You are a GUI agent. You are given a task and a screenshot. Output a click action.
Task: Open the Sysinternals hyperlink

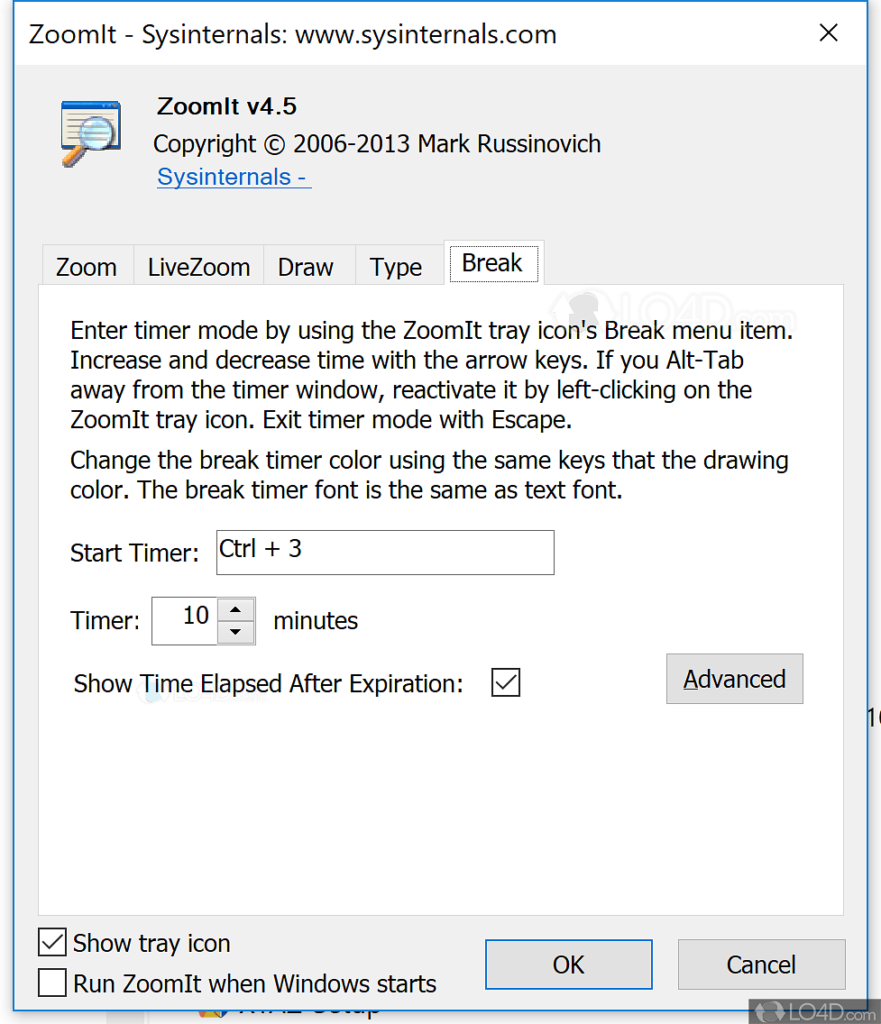pyautogui.click(x=234, y=177)
